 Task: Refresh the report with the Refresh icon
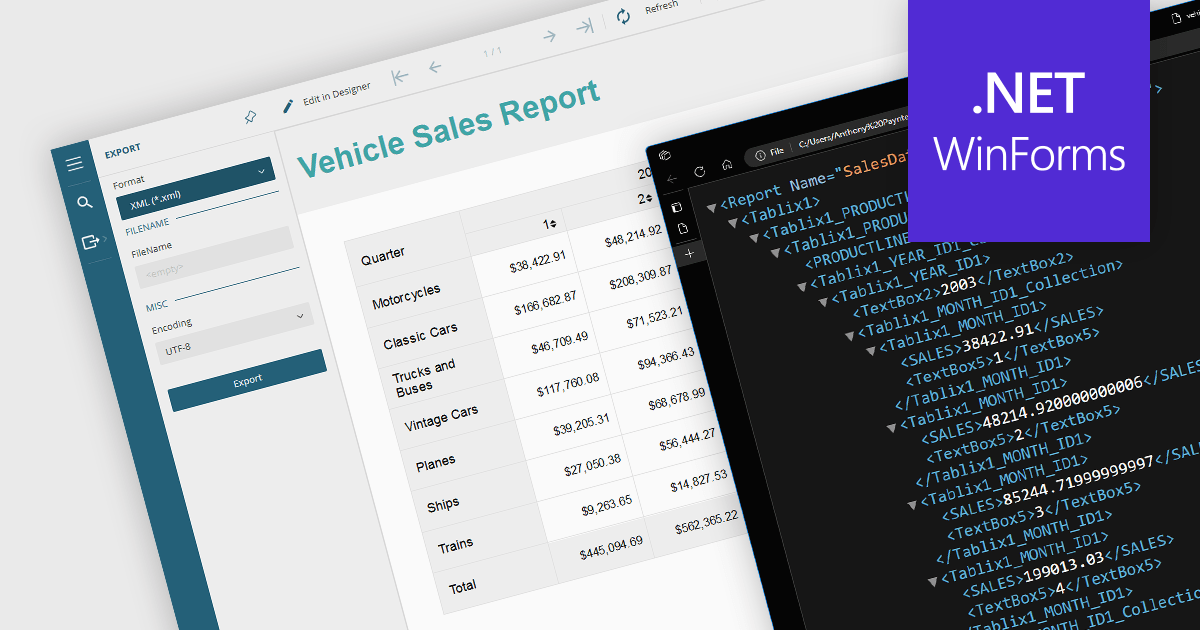point(624,16)
